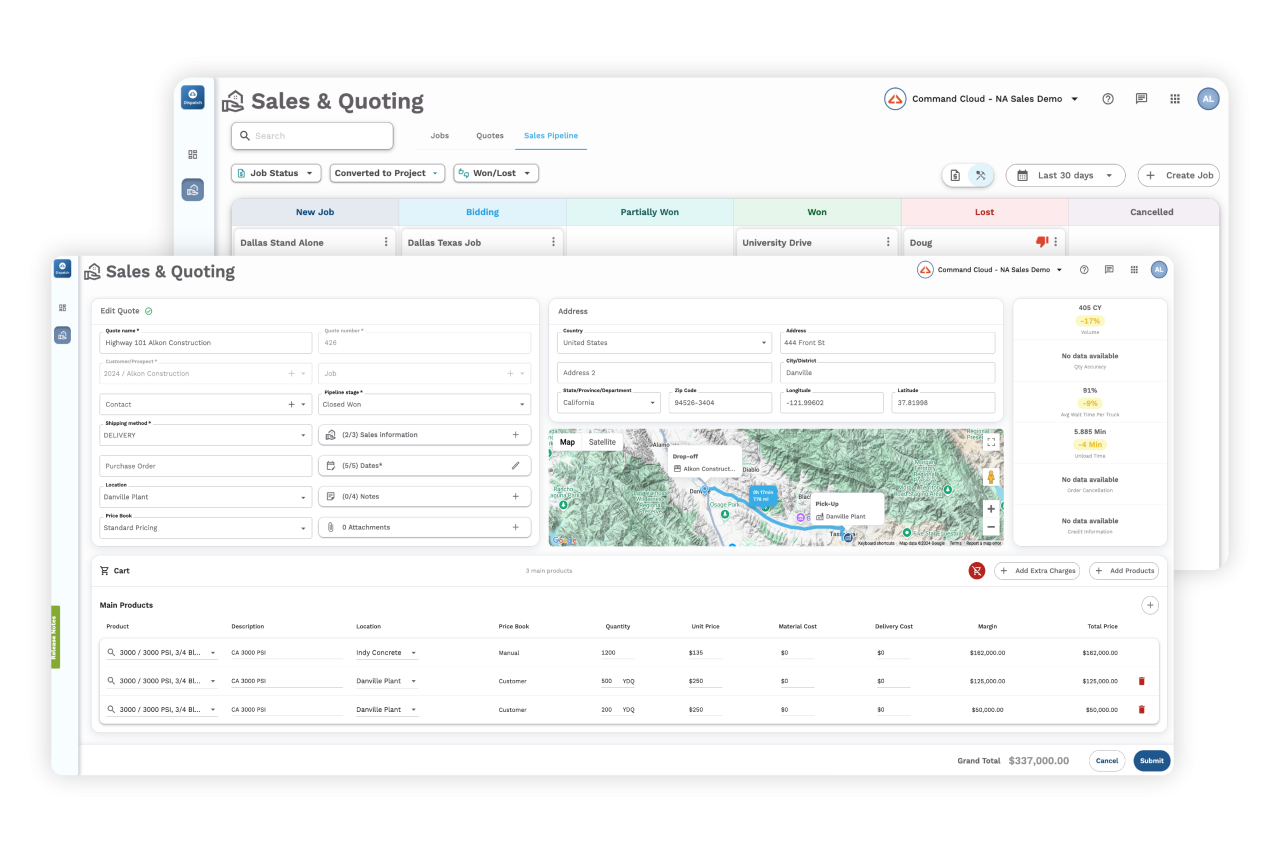Open the Job Status dropdown
This screenshot has height=853, width=1280.
275,172
